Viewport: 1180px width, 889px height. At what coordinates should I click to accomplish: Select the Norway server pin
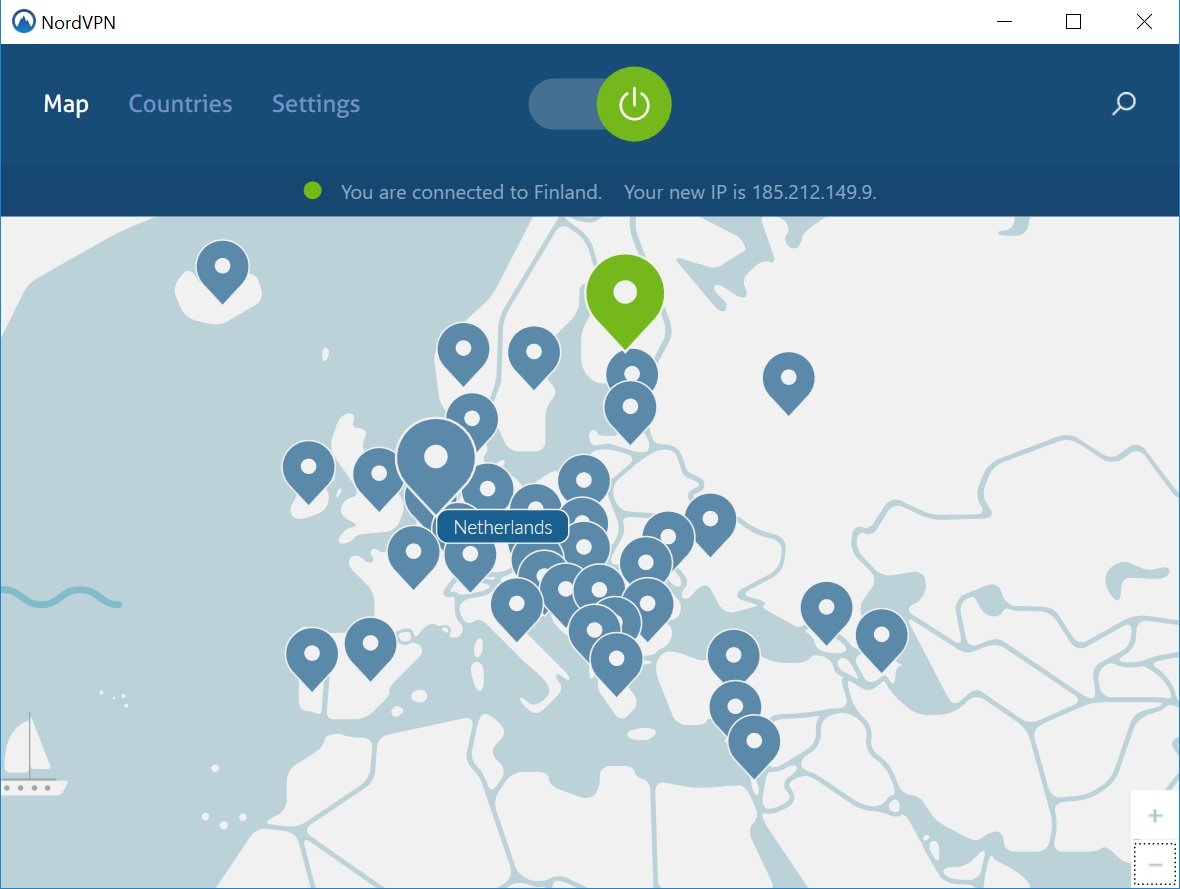point(463,353)
